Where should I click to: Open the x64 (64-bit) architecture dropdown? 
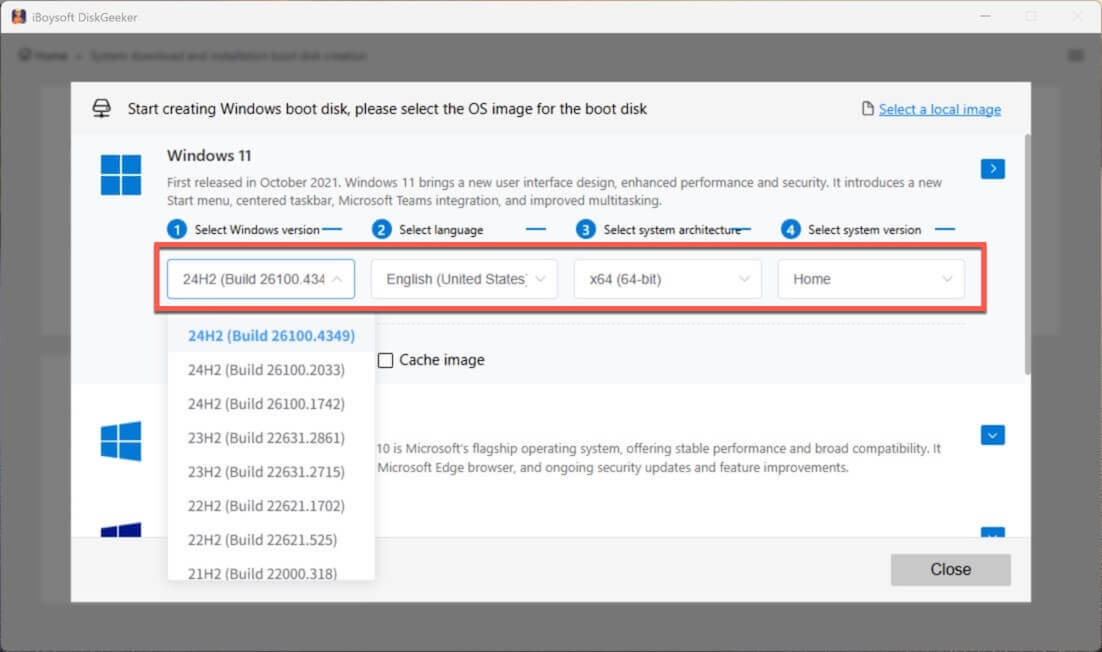[x=668, y=279]
